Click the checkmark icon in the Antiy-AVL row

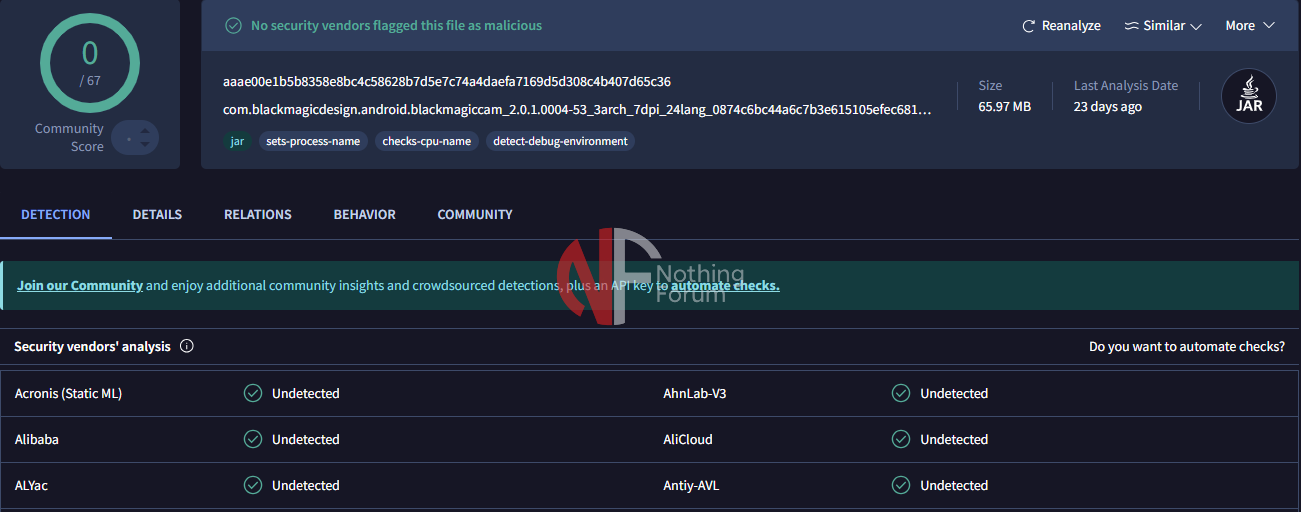901,485
